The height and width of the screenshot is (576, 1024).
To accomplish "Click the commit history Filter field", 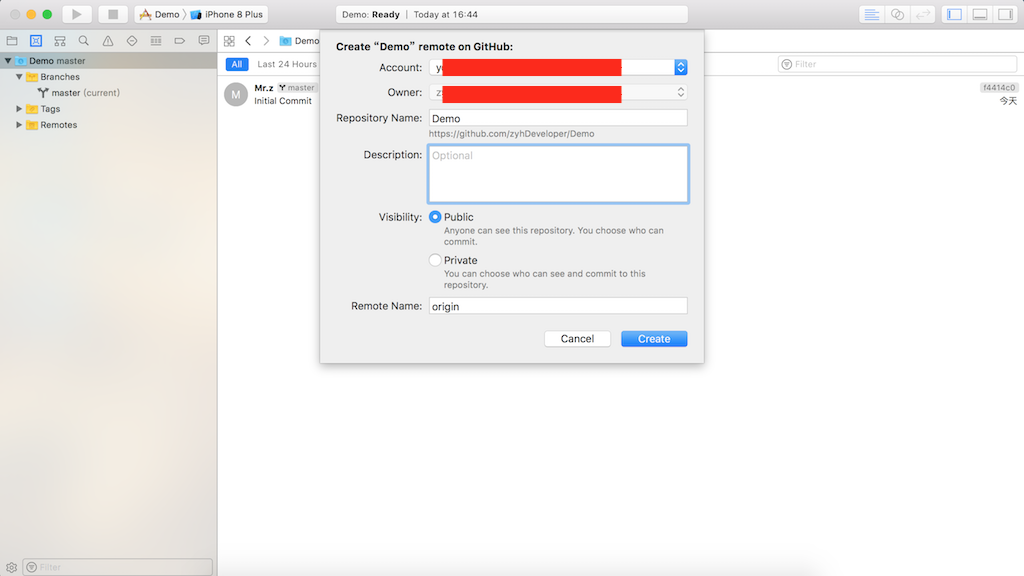I will click(897, 64).
